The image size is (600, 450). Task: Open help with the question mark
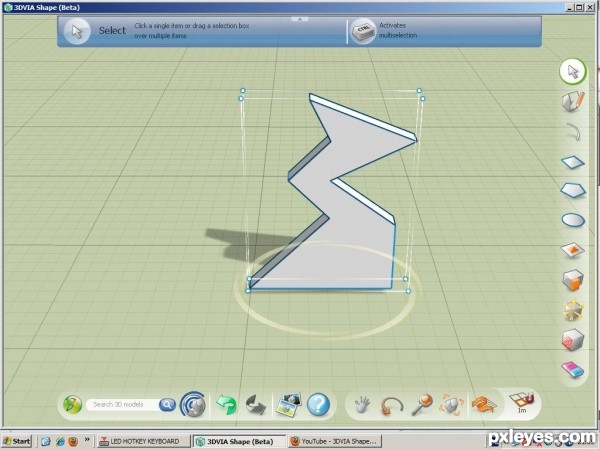click(x=318, y=404)
